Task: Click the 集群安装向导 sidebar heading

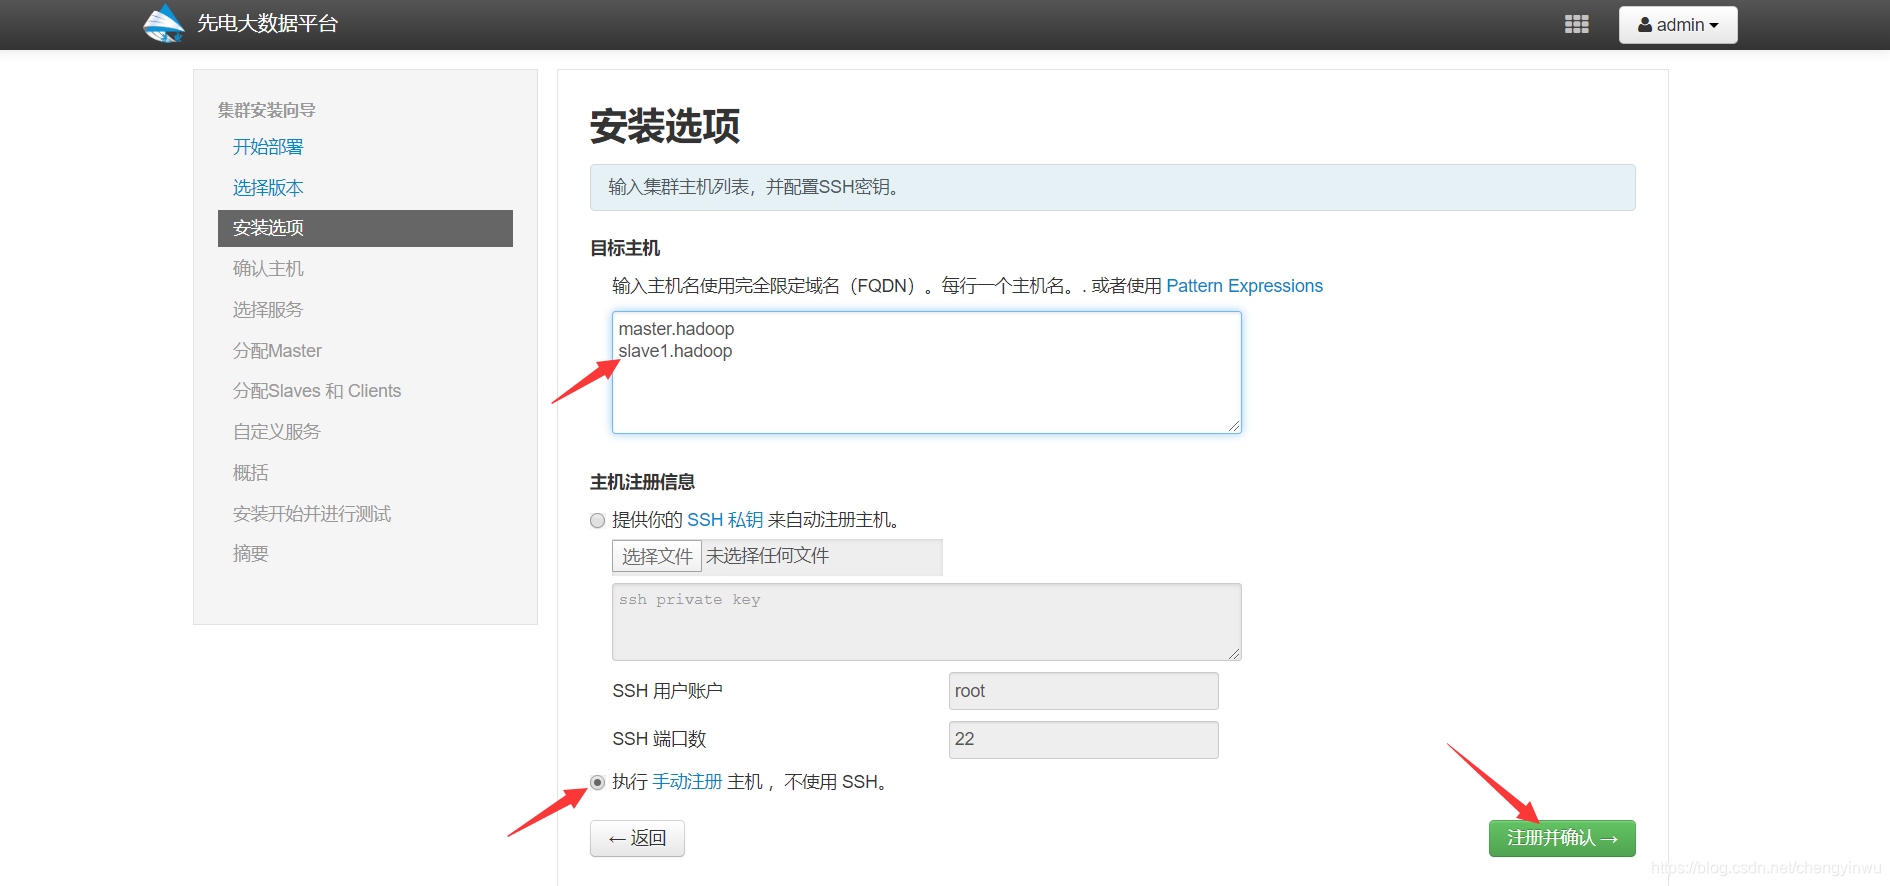Action: coord(267,110)
